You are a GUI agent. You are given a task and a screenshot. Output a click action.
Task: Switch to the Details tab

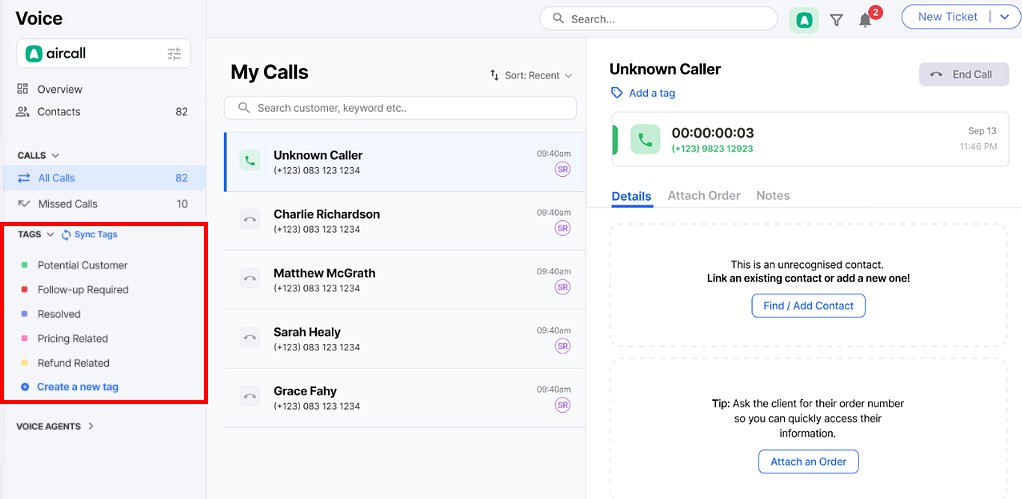pos(631,196)
